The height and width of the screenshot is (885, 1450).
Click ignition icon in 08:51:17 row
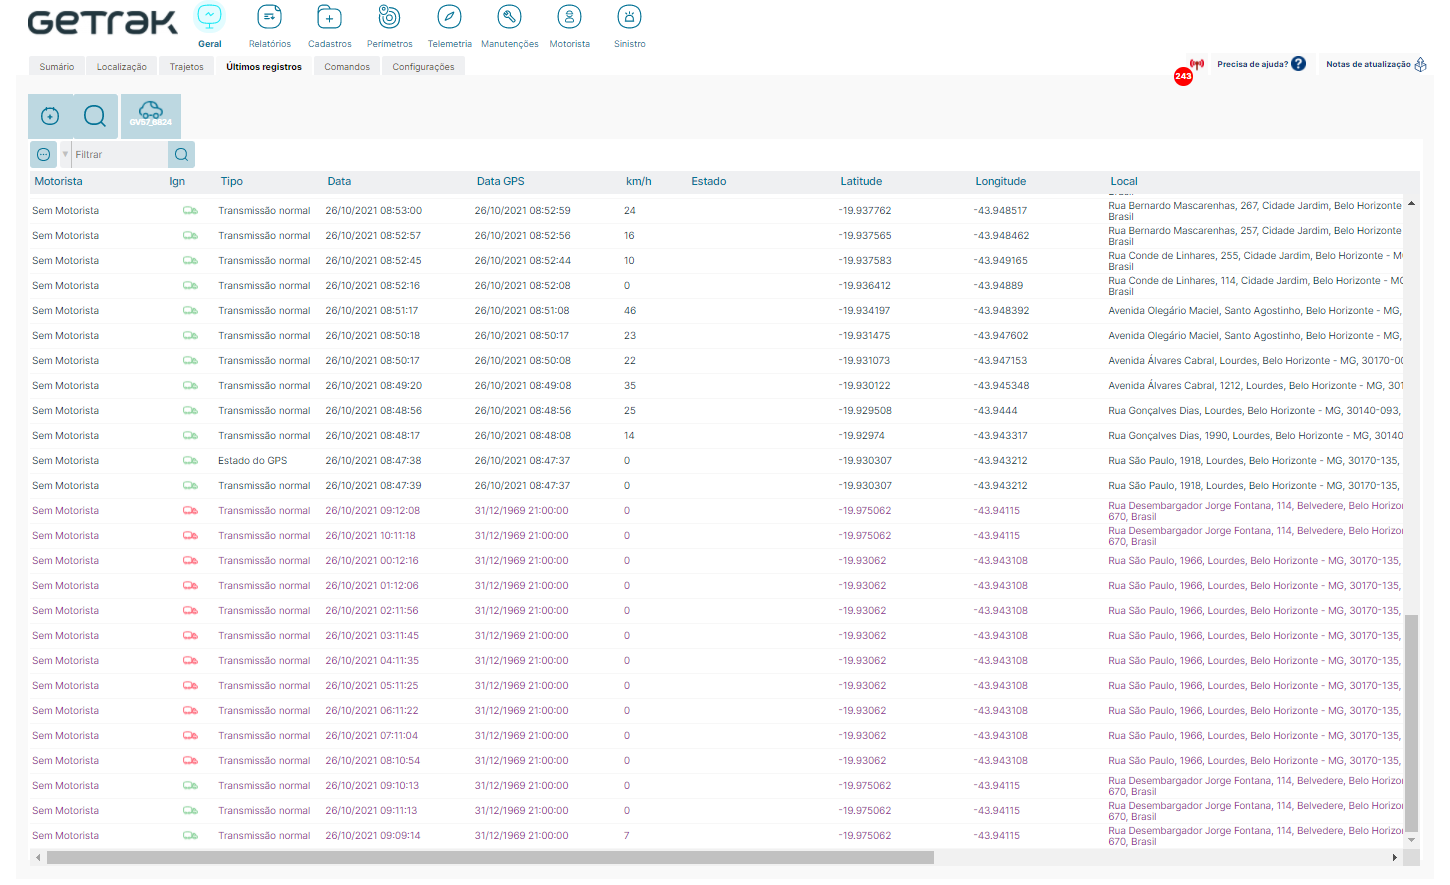[190, 311]
